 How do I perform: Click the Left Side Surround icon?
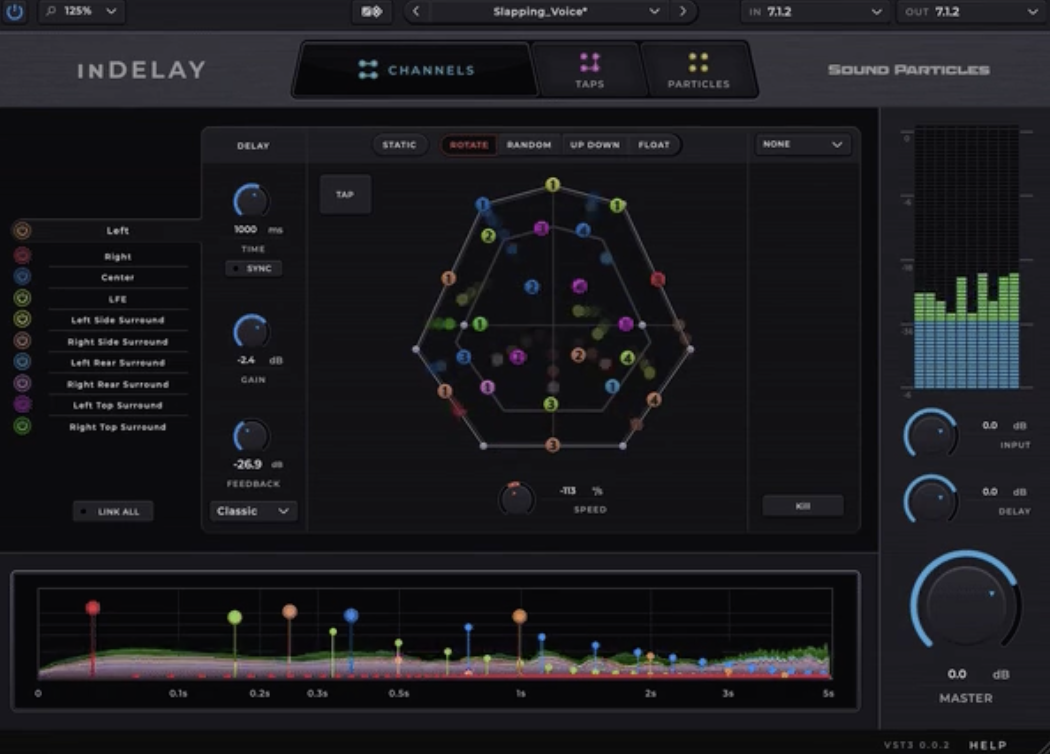tap(22, 319)
